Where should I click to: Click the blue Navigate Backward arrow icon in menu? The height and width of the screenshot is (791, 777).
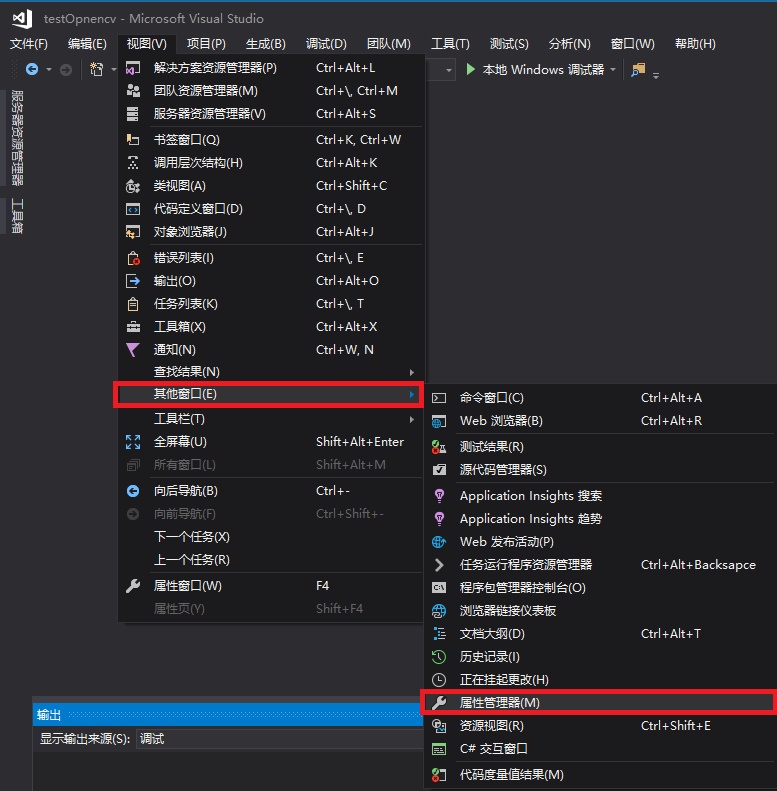133,491
